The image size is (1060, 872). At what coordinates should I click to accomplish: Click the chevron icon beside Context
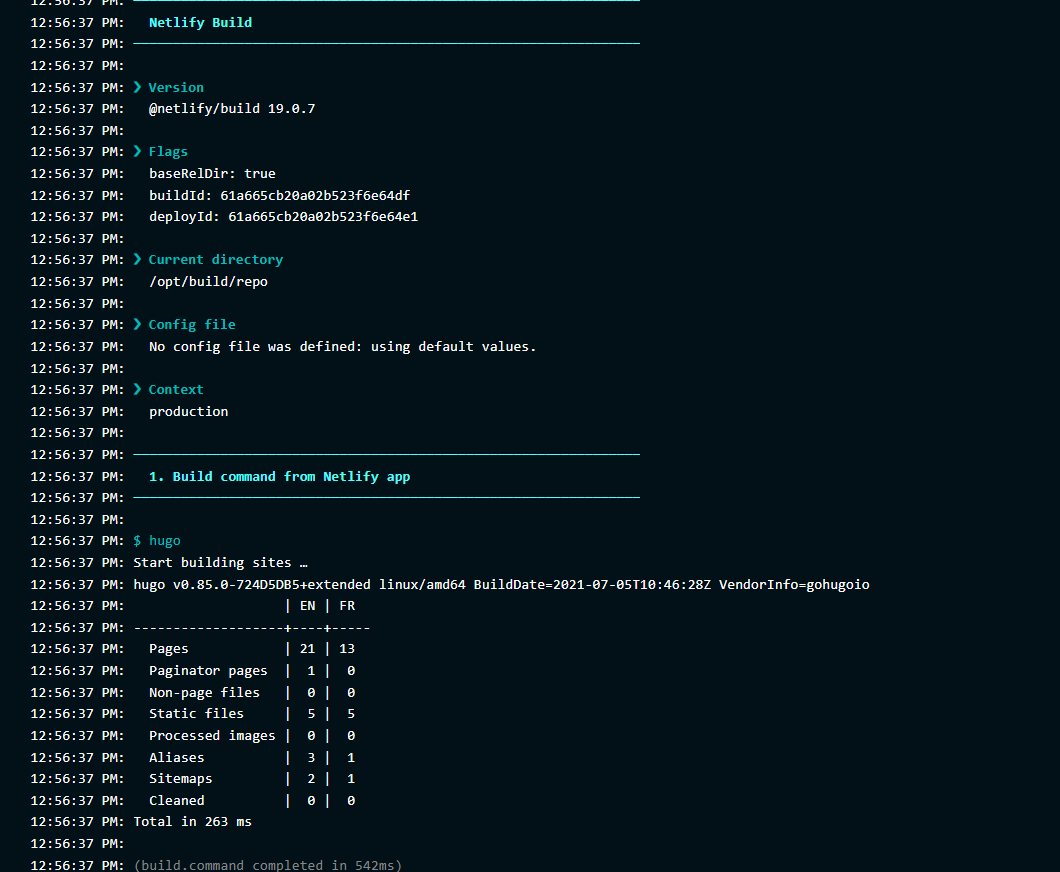click(x=137, y=389)
